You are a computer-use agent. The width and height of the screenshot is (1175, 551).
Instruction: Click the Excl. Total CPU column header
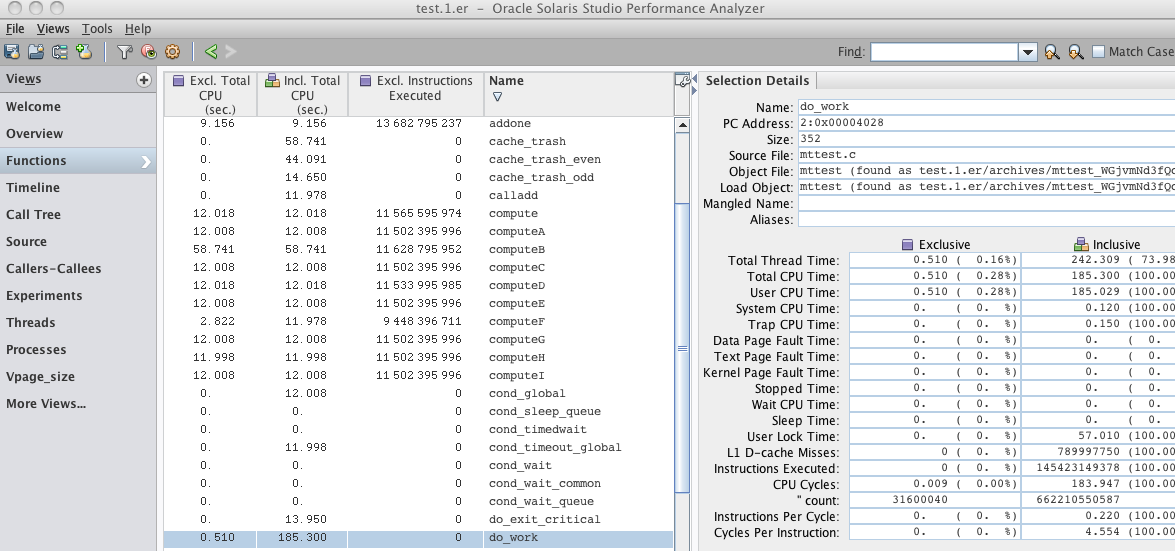click(x=211, y=94)
